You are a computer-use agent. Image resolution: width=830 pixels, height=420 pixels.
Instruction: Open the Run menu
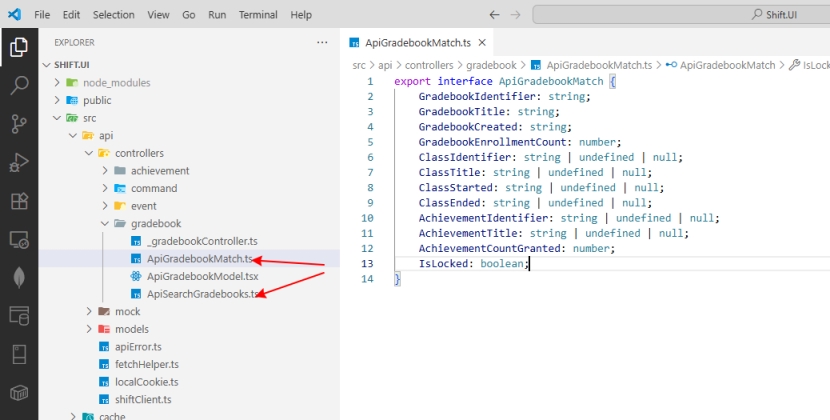click(217, 15)
